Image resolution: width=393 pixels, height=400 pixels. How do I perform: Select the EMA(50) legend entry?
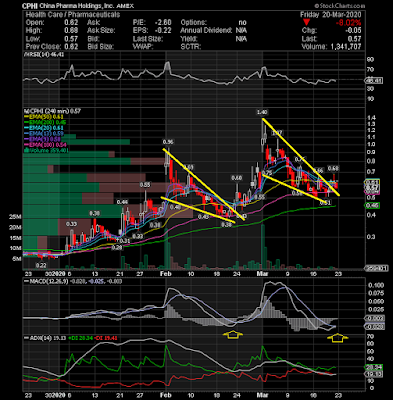tap(45, 117)
